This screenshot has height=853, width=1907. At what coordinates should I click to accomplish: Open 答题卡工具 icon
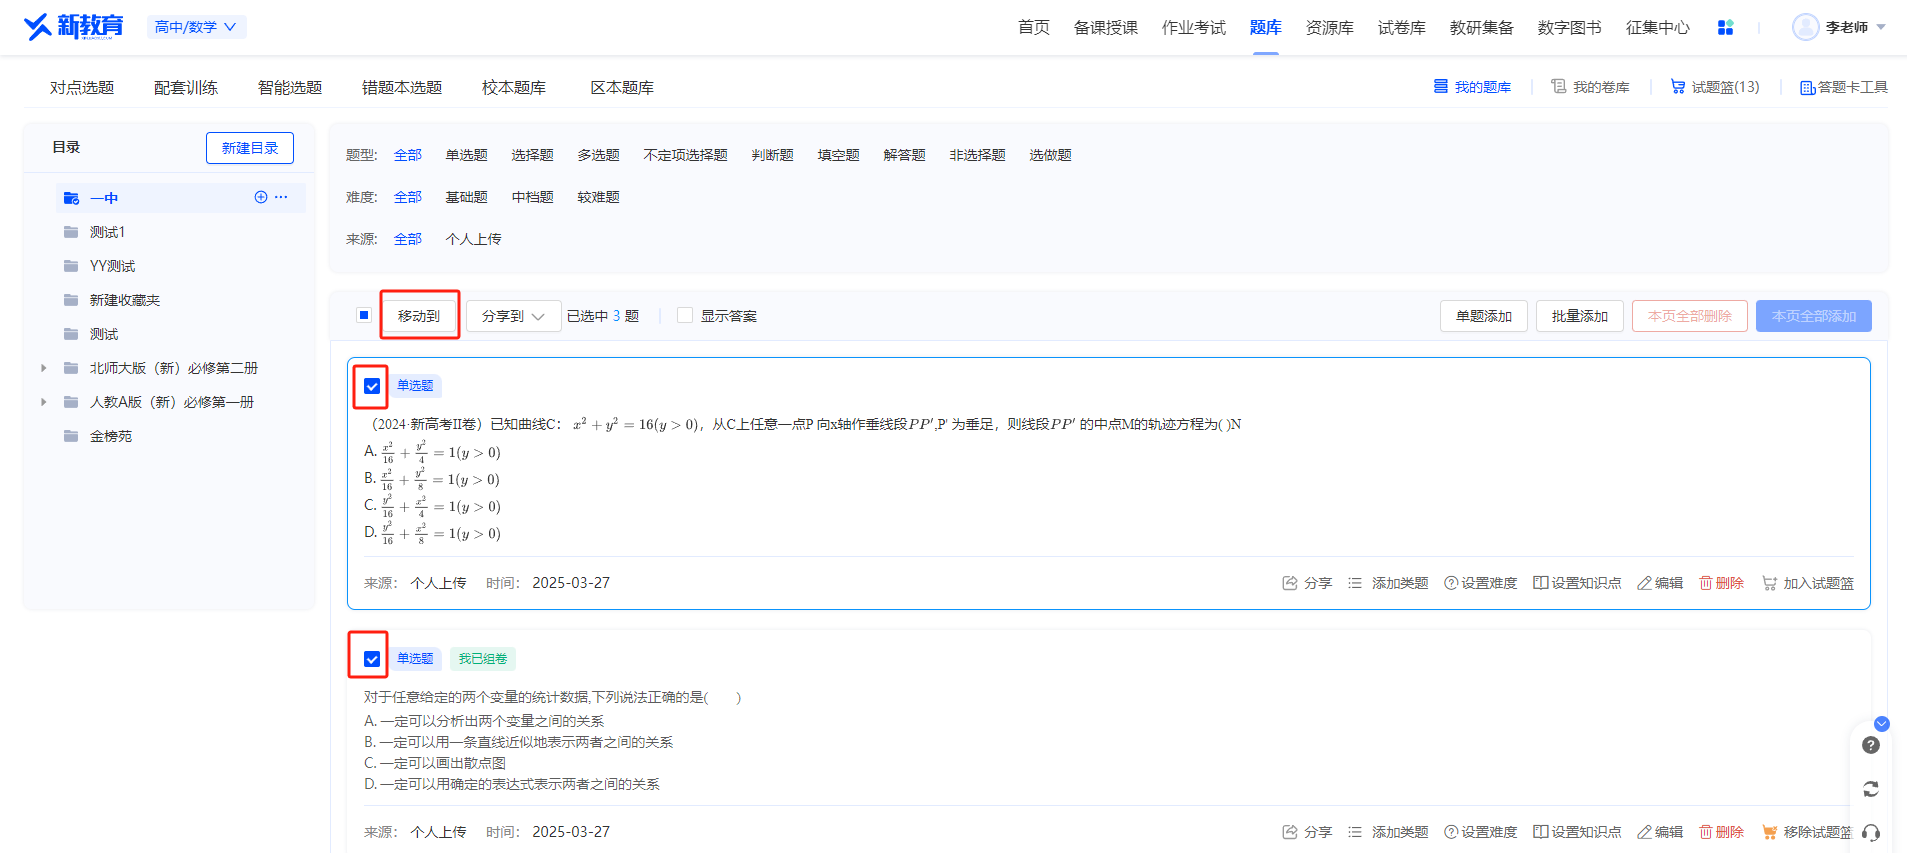click(x=1807, y=88)
